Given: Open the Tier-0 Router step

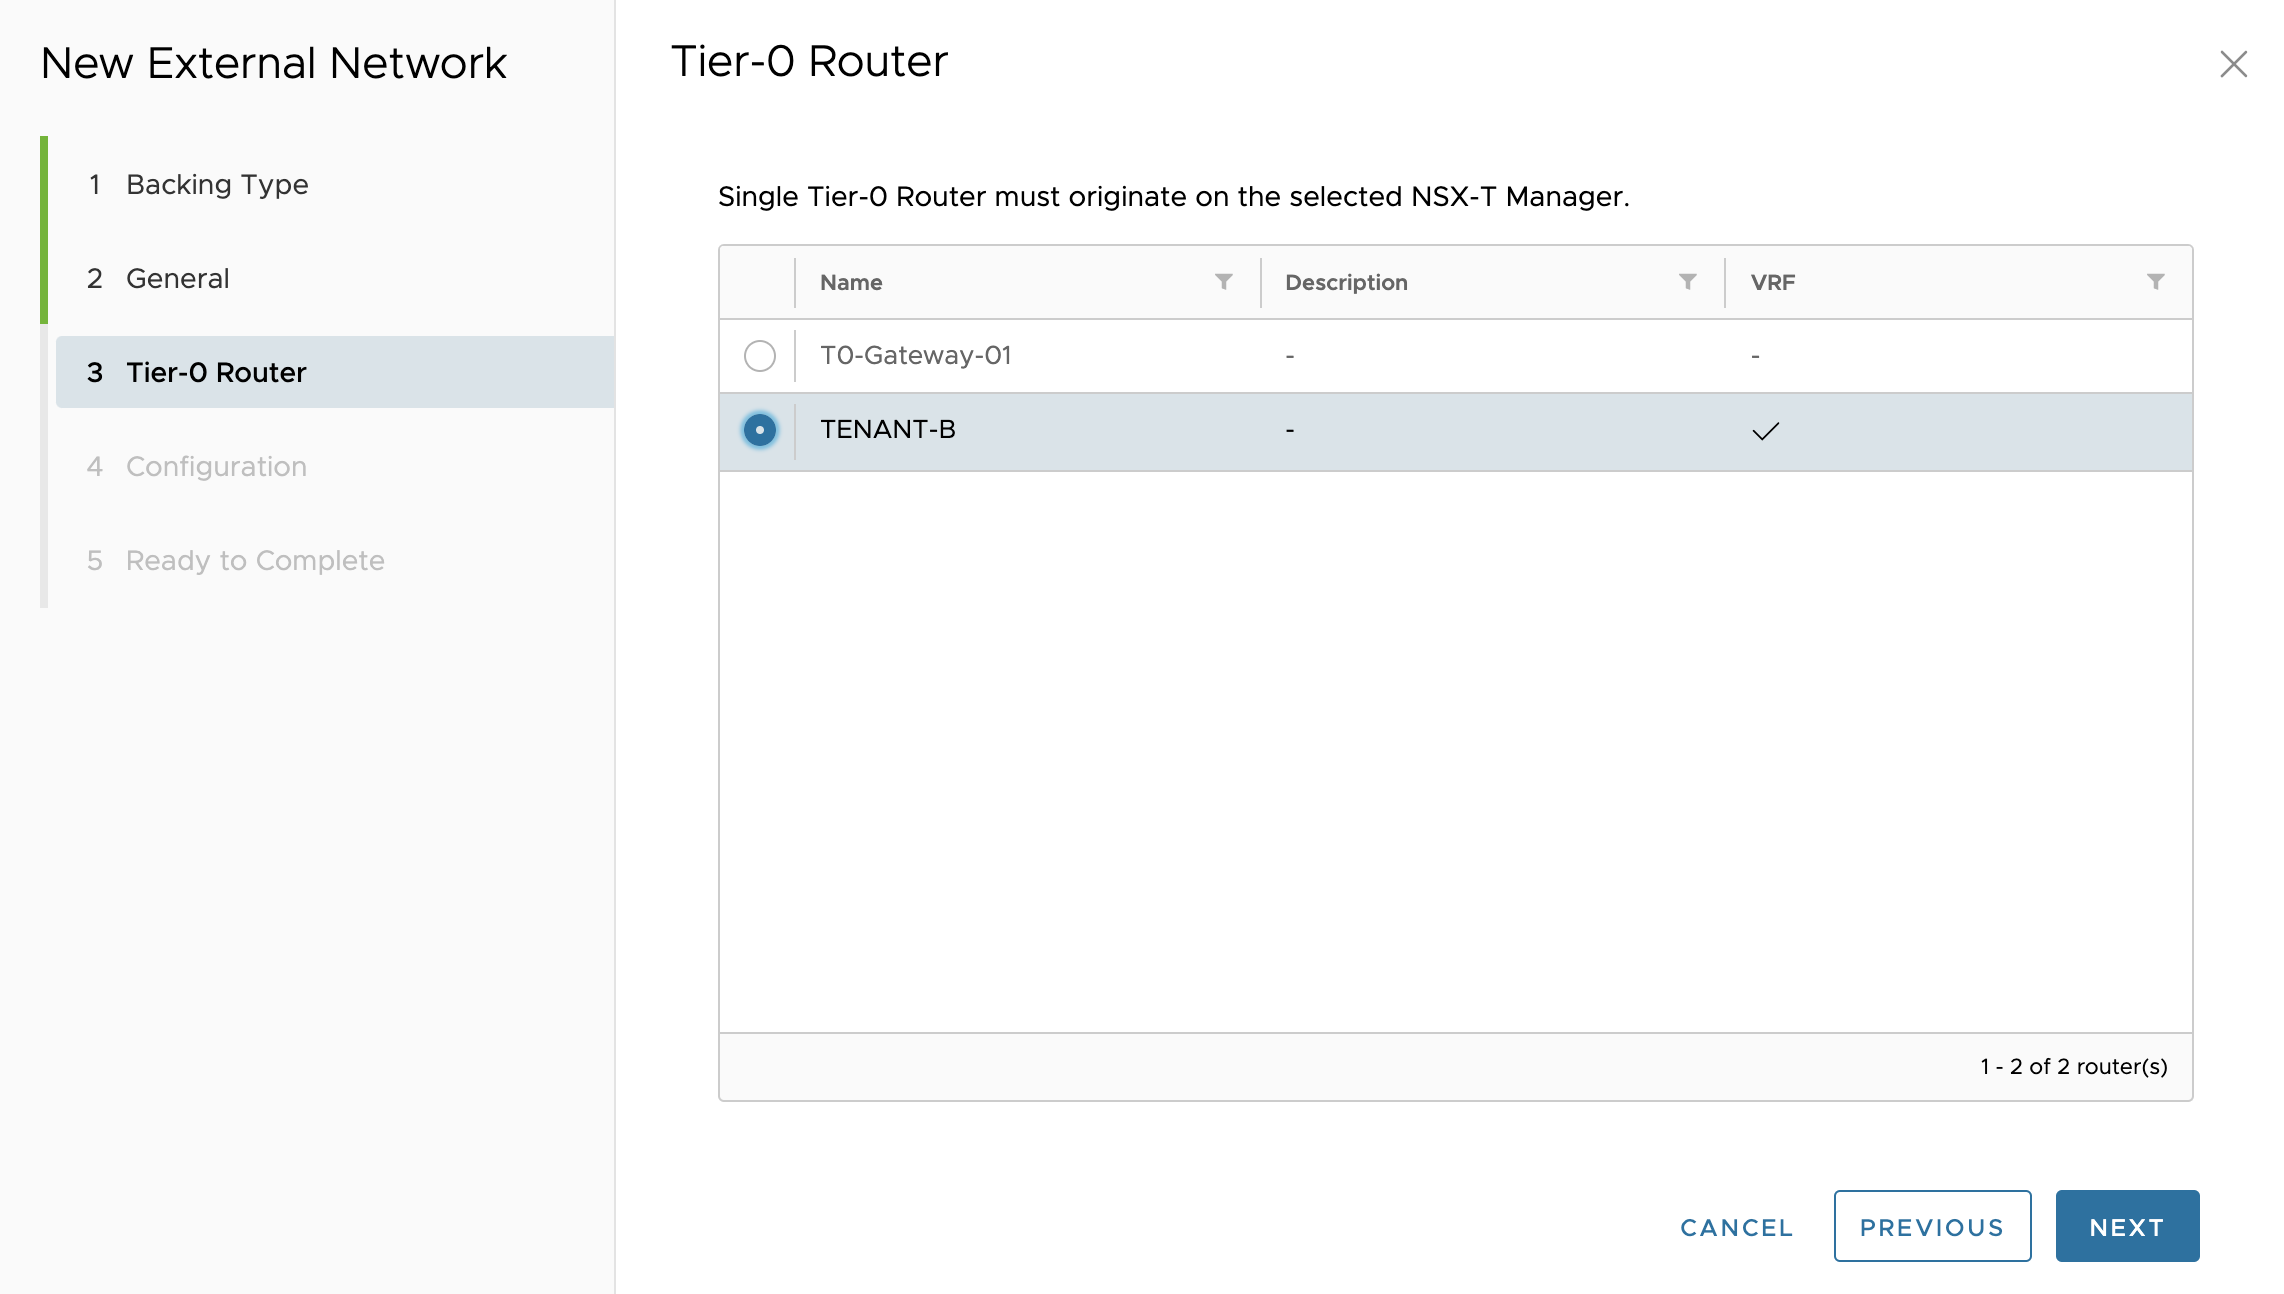Looking at the screenshot, I should click(x=216, y=372).
